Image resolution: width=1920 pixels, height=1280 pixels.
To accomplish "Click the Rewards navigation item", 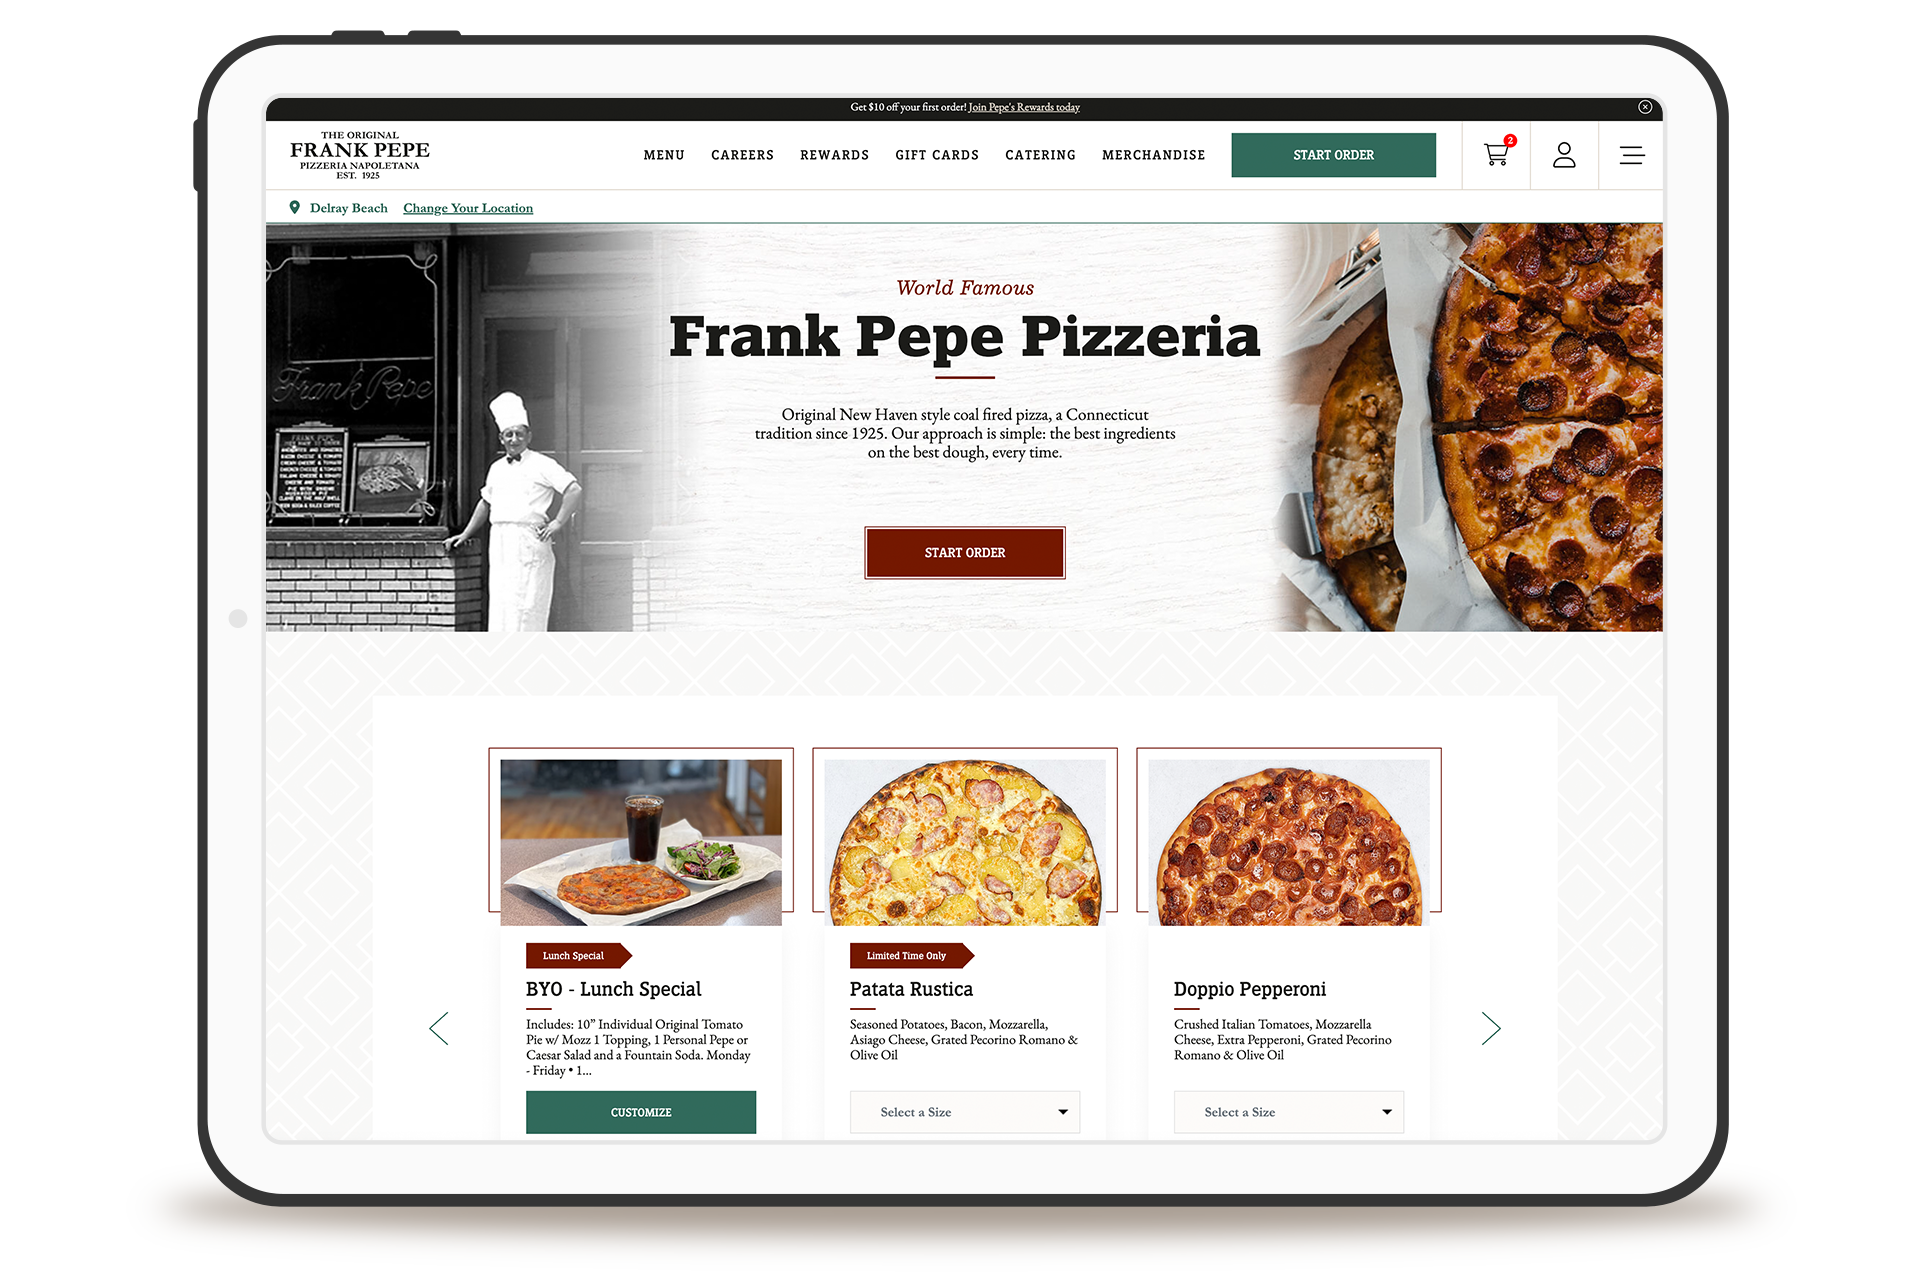I will pyautogui.click(x=834, y=154).
